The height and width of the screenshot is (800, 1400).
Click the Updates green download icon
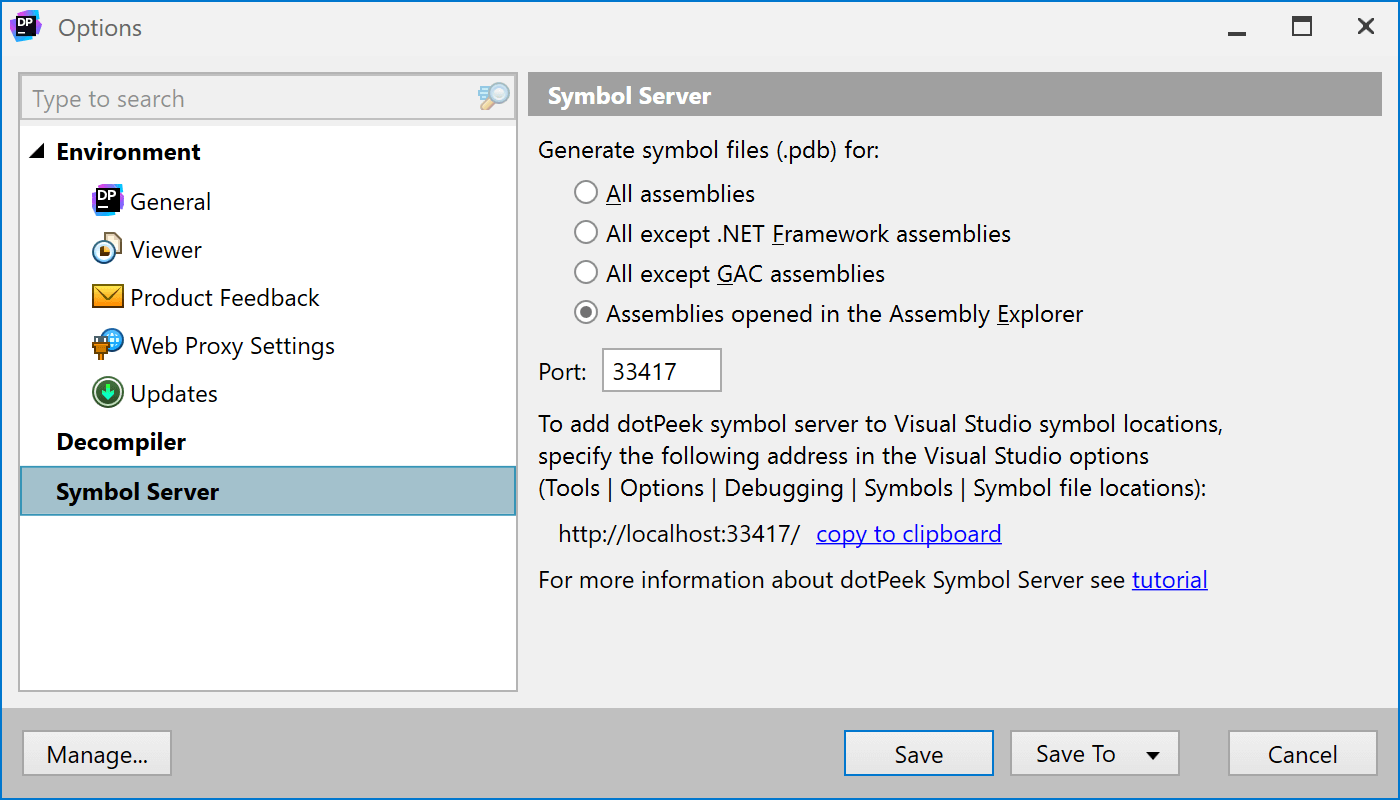[x=108, y=393]
